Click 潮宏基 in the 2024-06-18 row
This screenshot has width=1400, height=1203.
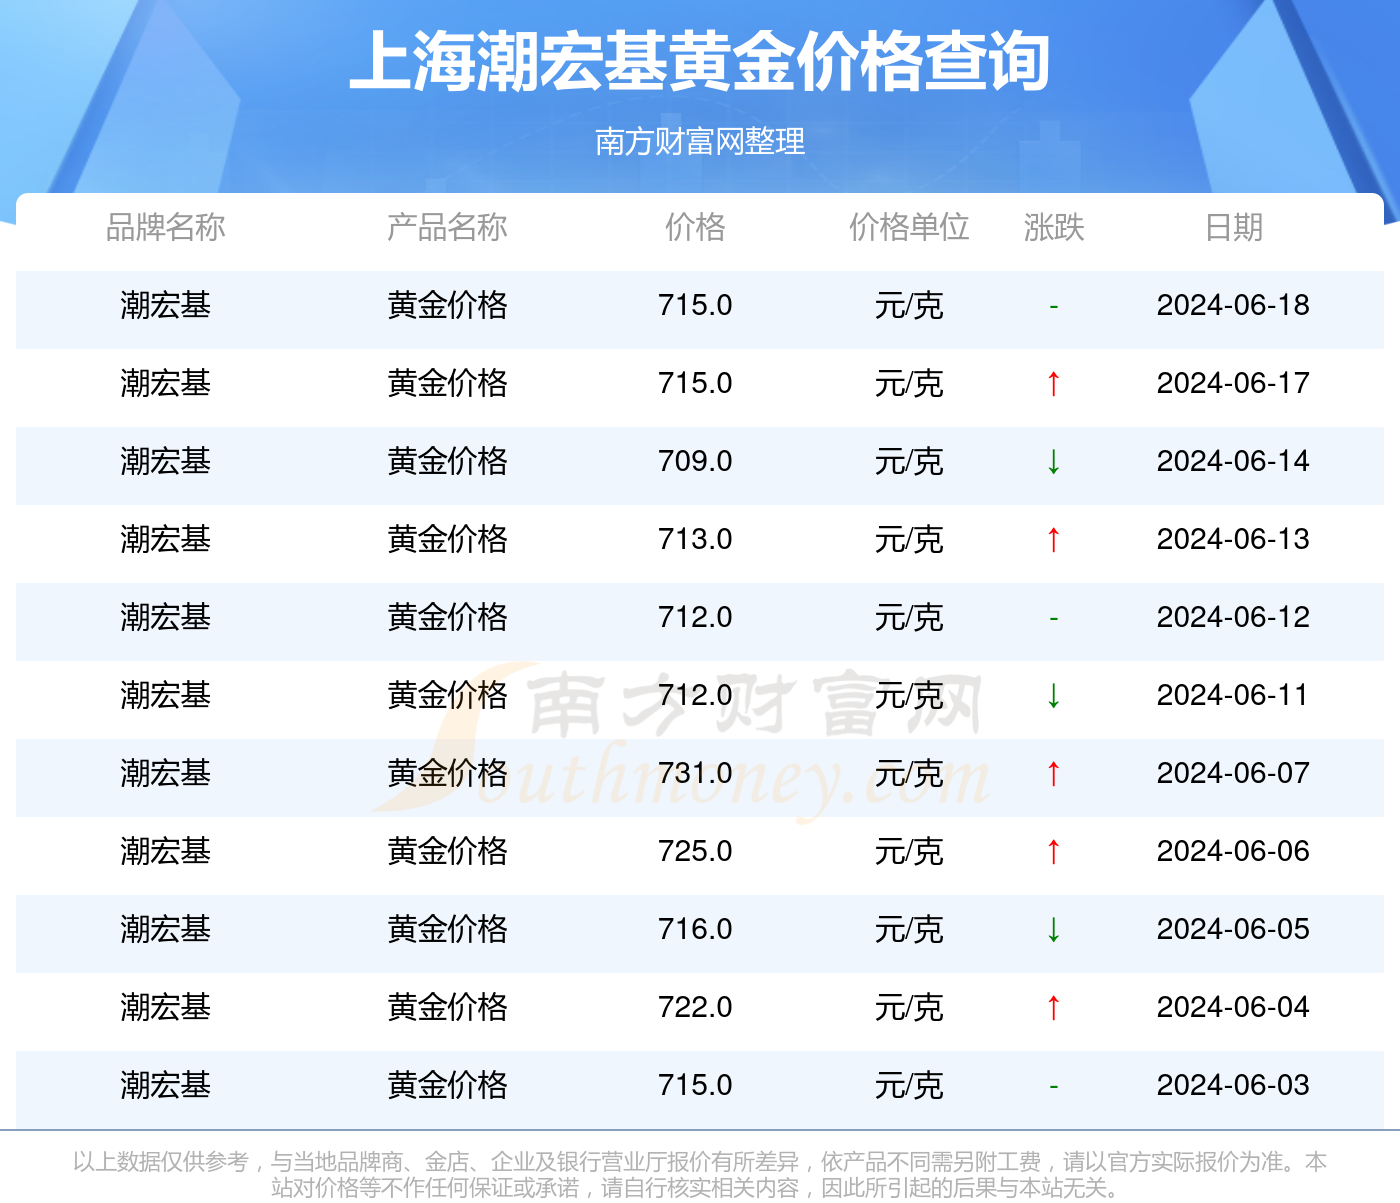tap(166, 305)
